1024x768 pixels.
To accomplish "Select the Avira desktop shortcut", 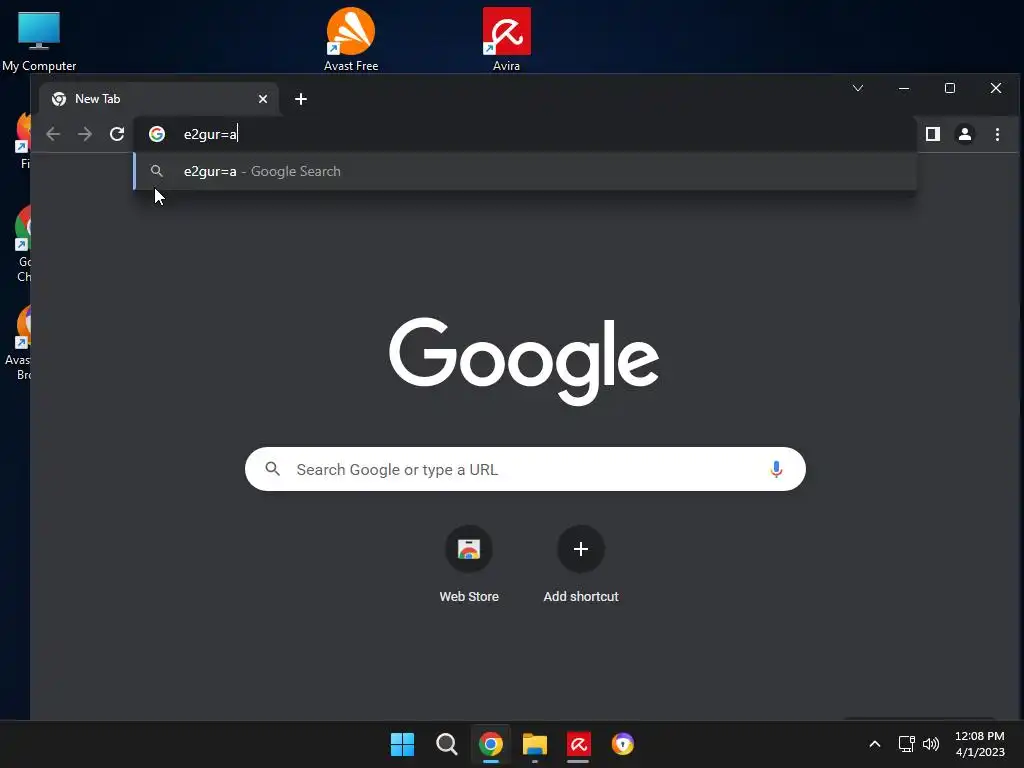I will [x=507, y=39].
